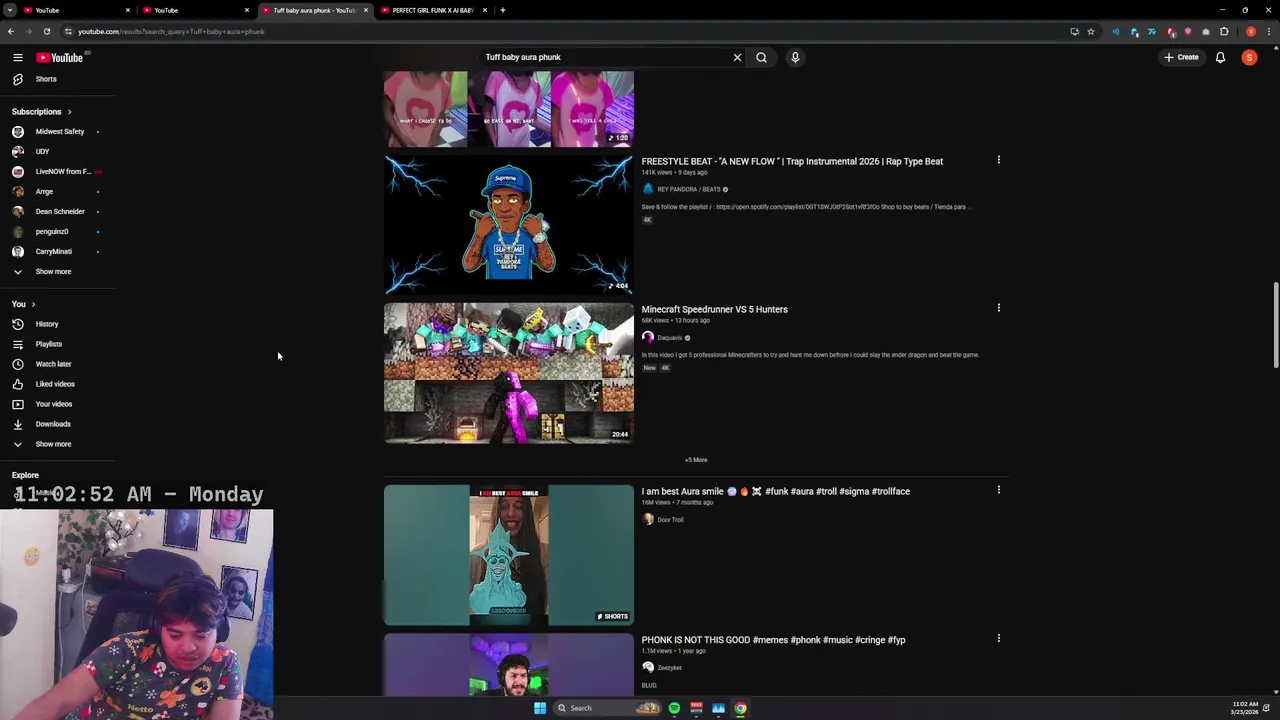Open Door Troll channel avatar
The image size is (1280, 720).
click(648, 520)
